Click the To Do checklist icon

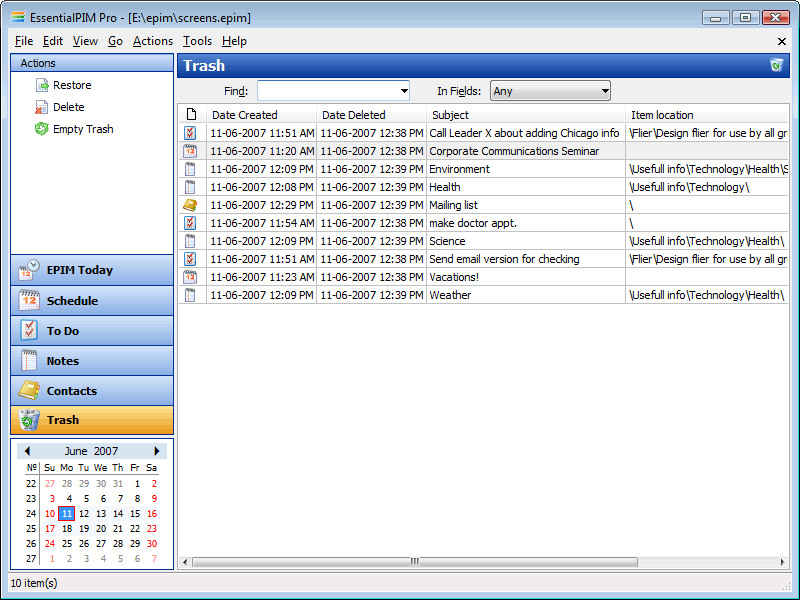click(x=29, y=331)
